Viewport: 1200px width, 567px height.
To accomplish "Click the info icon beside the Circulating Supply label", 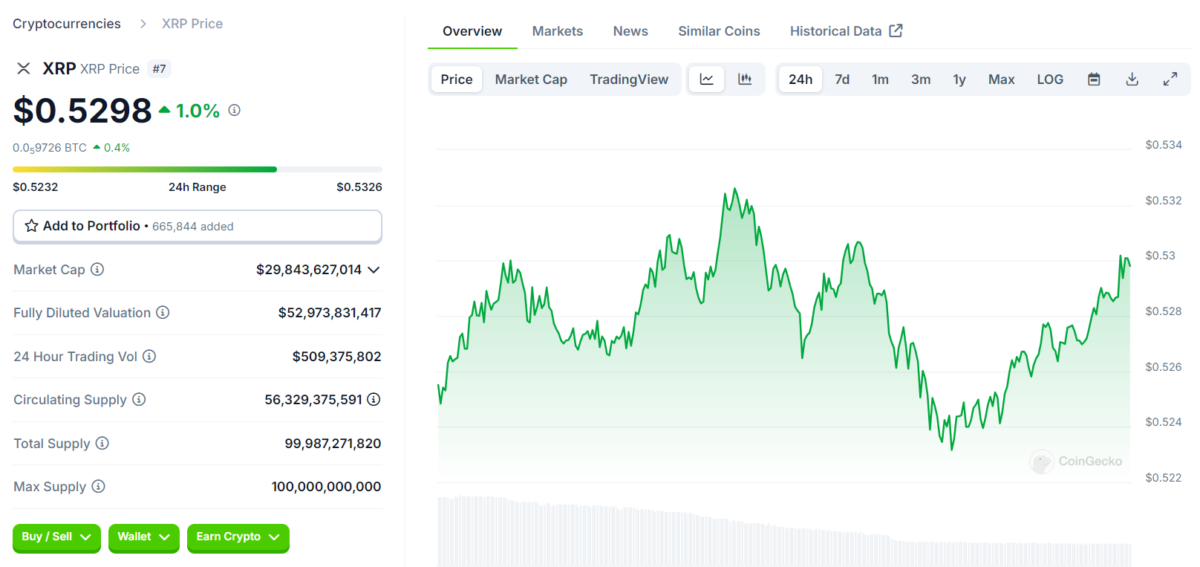I will (139, 399).
